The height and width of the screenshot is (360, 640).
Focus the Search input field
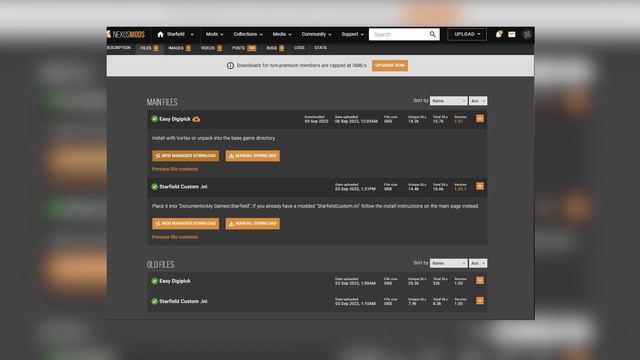399,34
